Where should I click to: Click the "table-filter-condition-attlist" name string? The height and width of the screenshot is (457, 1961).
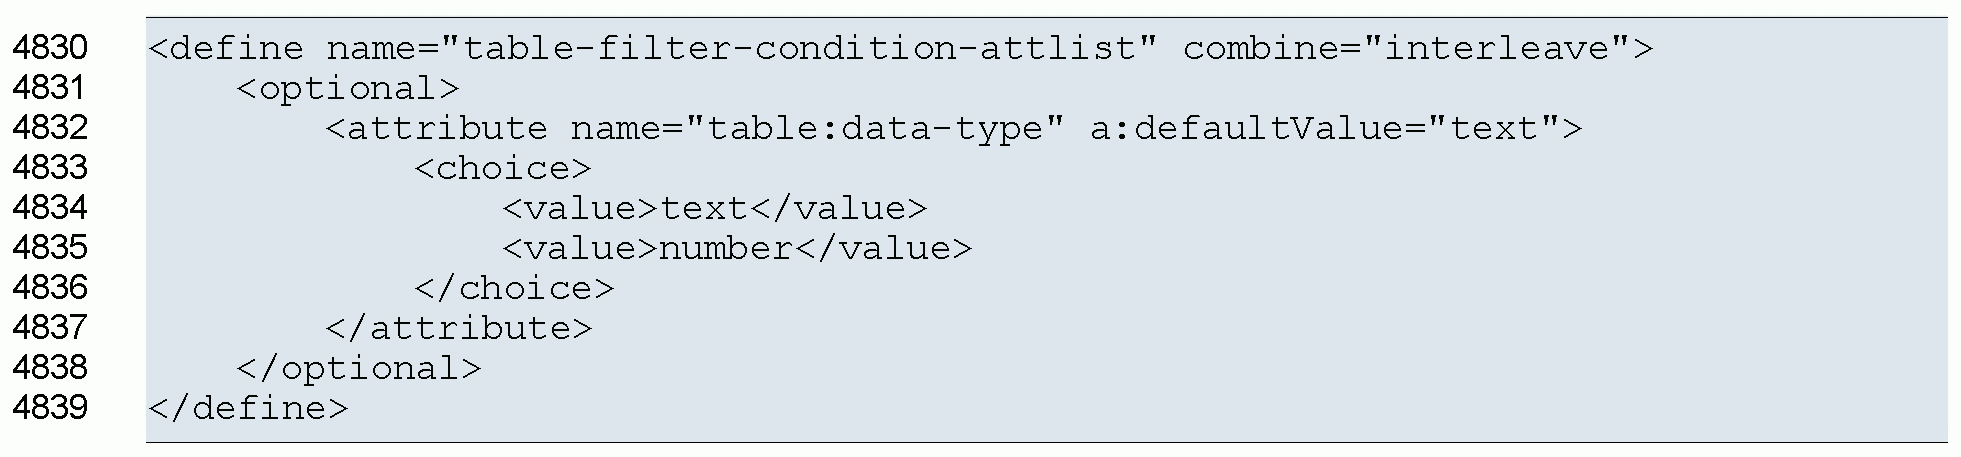point(799,48)
